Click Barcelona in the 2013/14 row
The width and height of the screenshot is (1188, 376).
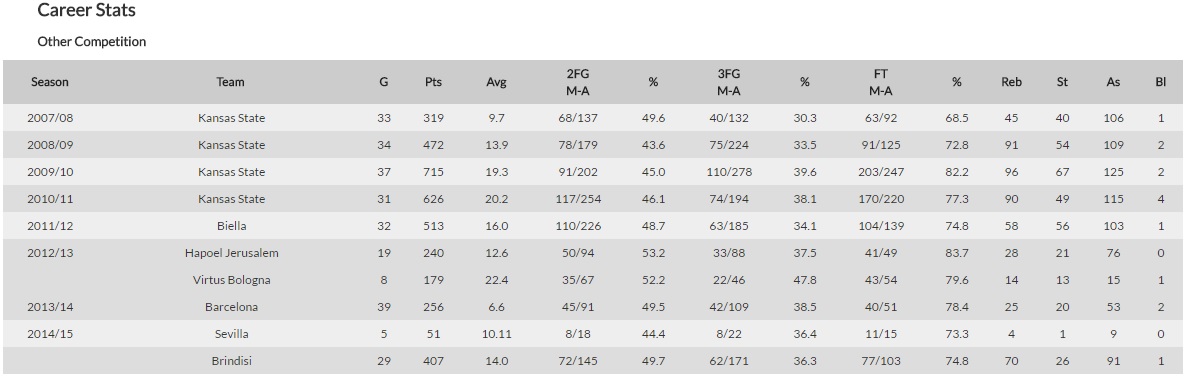[231, 307]
